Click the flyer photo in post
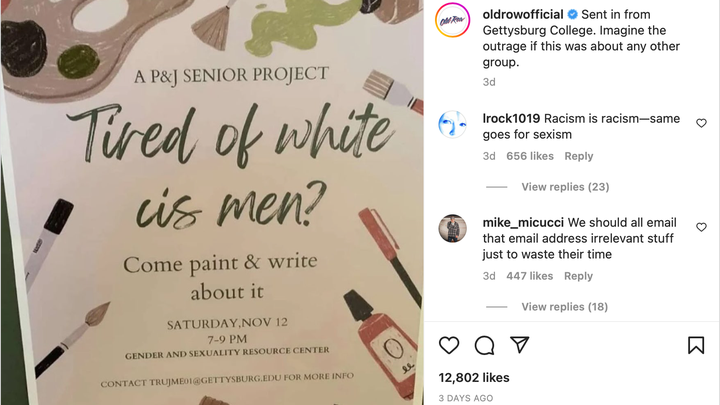Viewport: 720px width, 405px height. [212, 202]
